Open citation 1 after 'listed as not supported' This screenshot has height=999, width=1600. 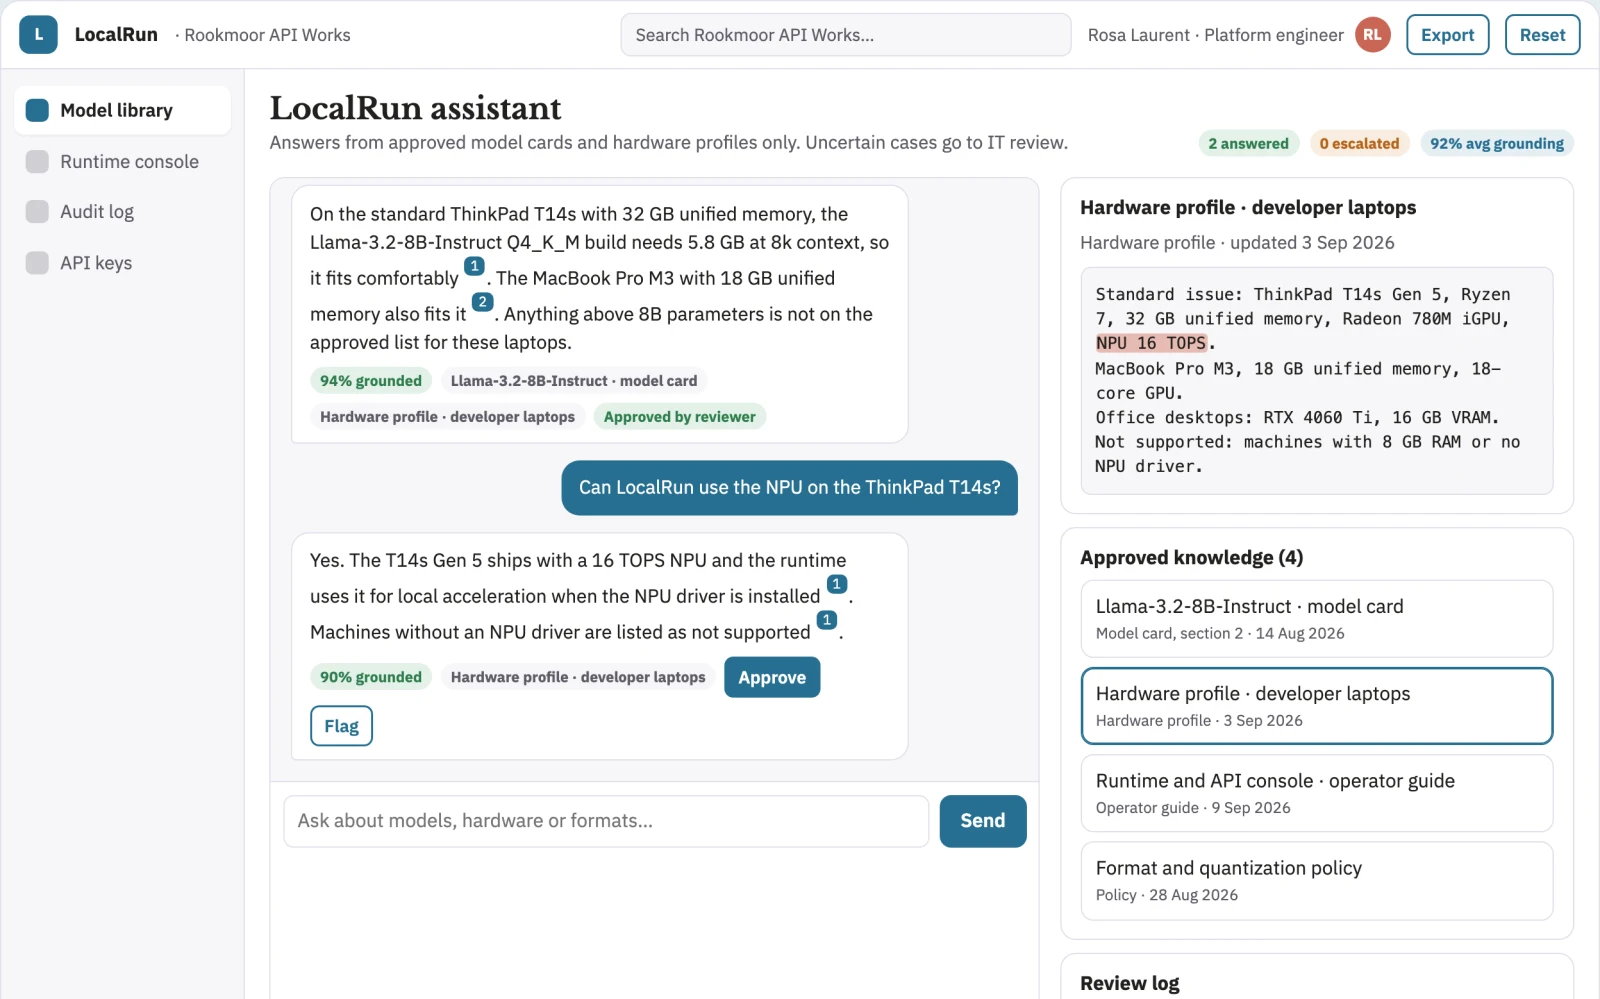[x=826, y=620]
